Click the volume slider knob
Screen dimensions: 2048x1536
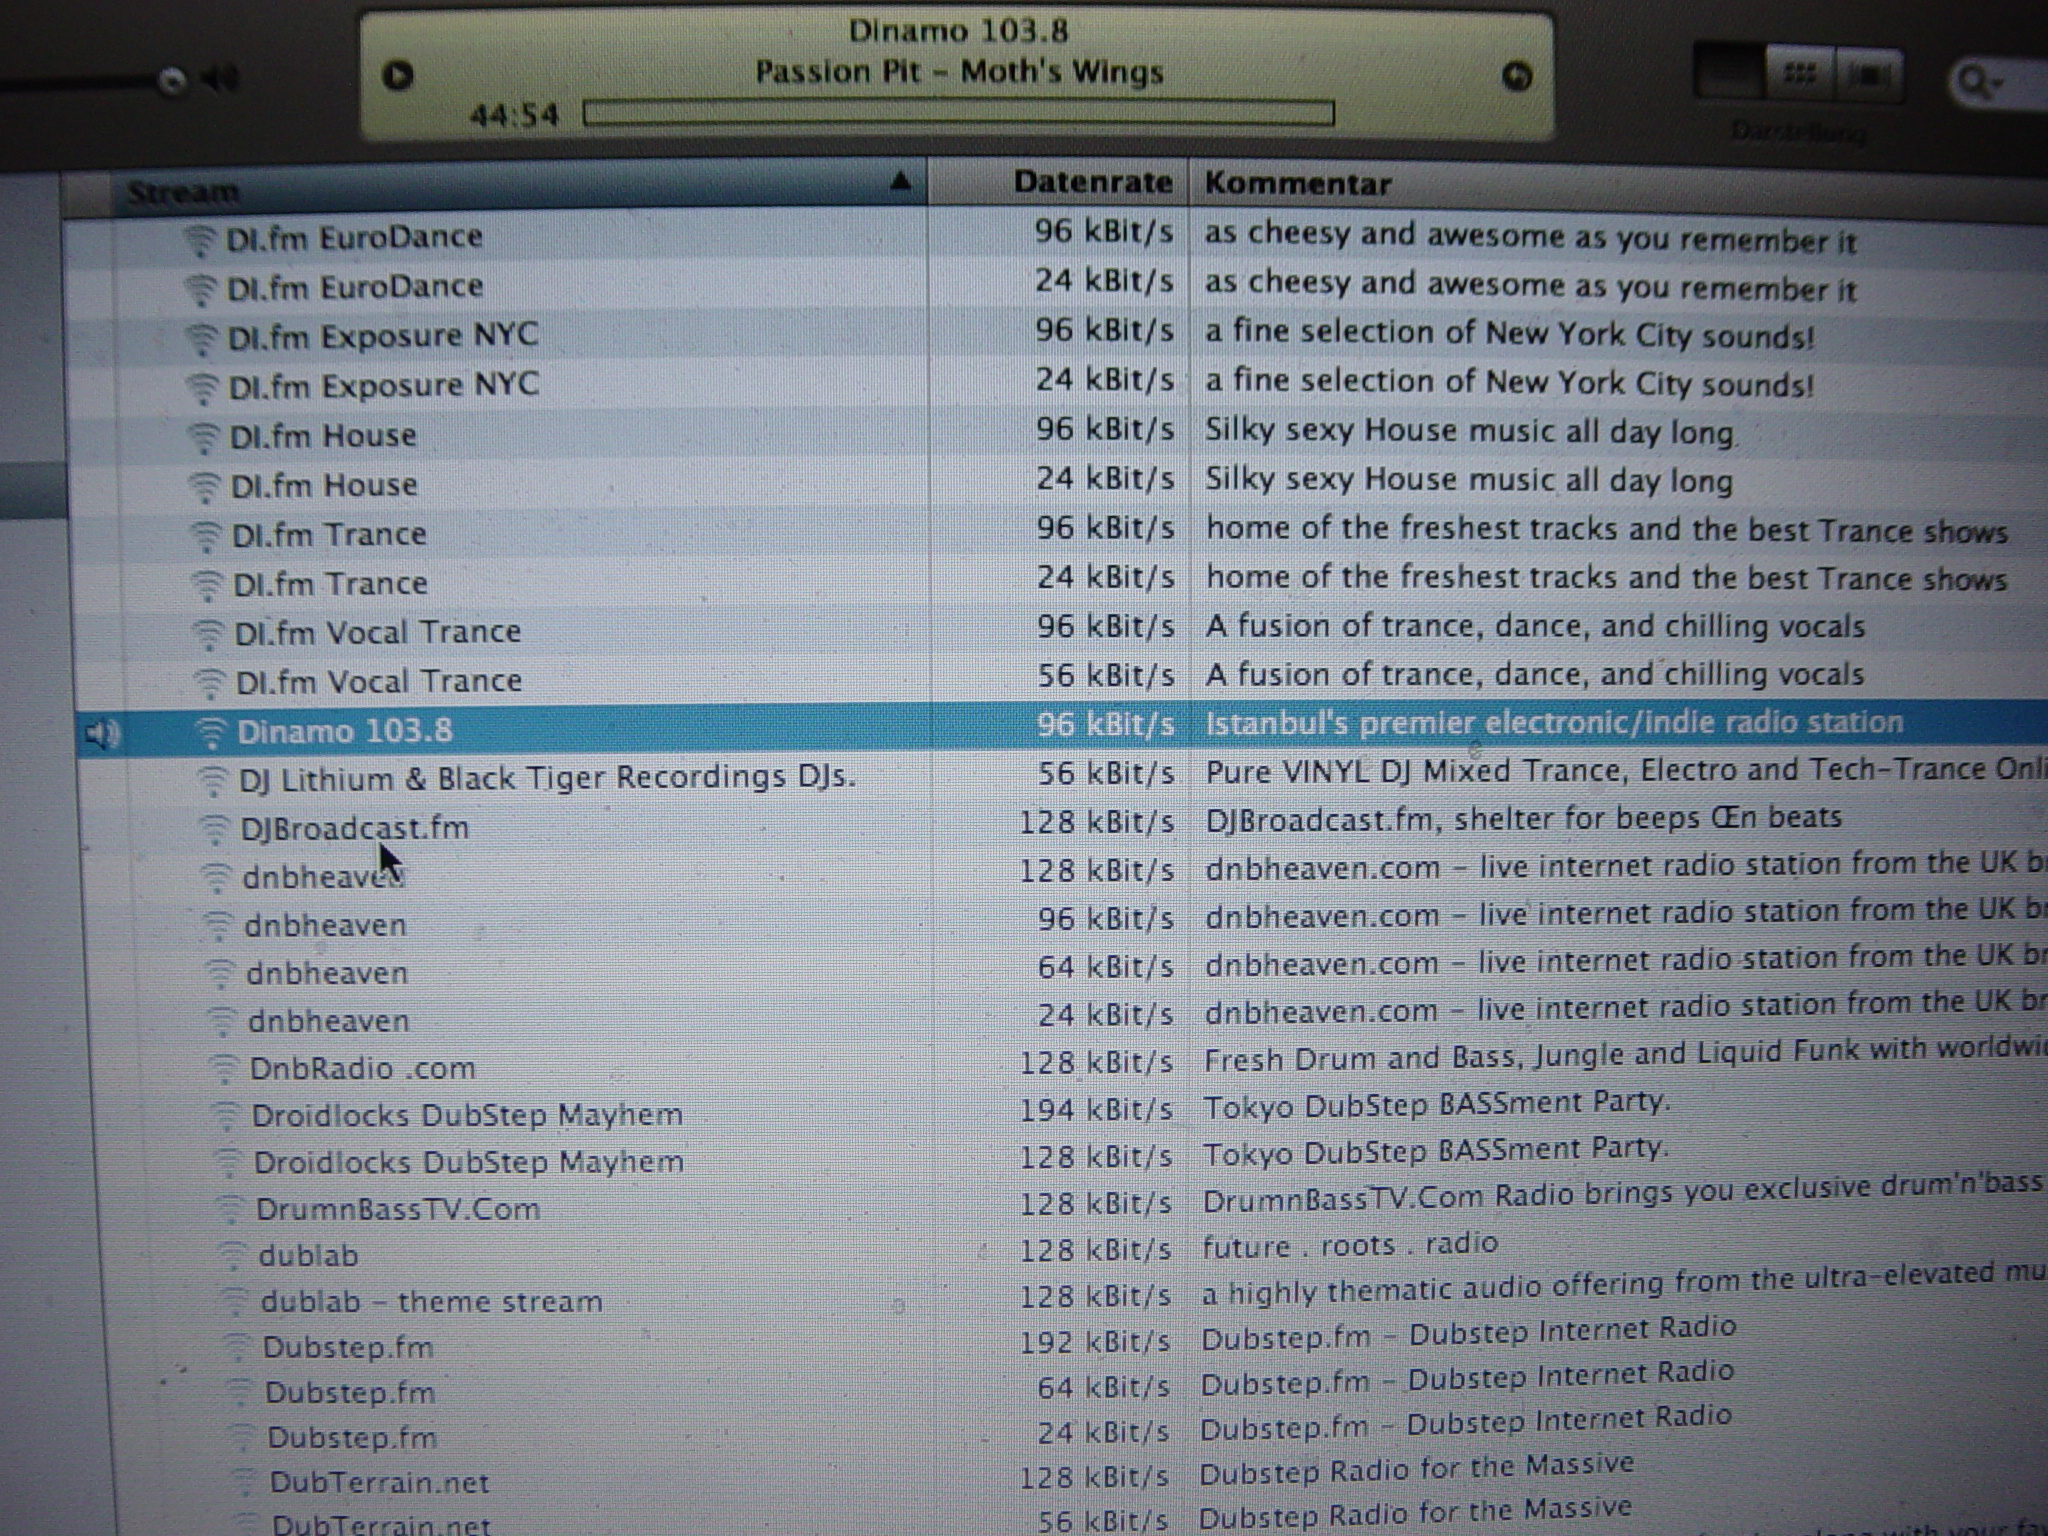[x=172, y=80]
